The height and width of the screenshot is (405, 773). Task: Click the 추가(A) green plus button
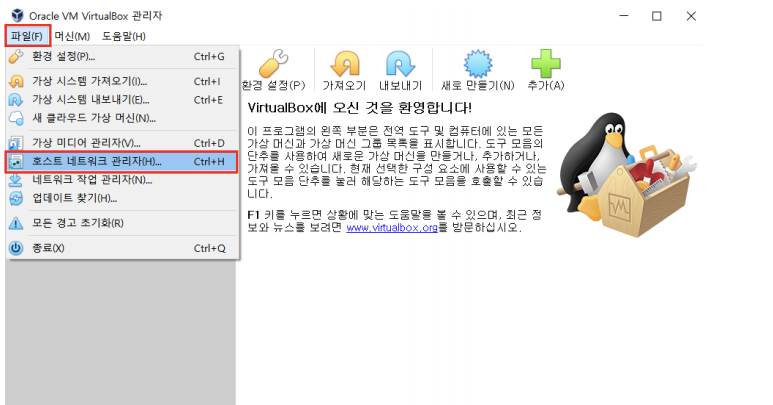pyautogui.click(x=546, y=70)
